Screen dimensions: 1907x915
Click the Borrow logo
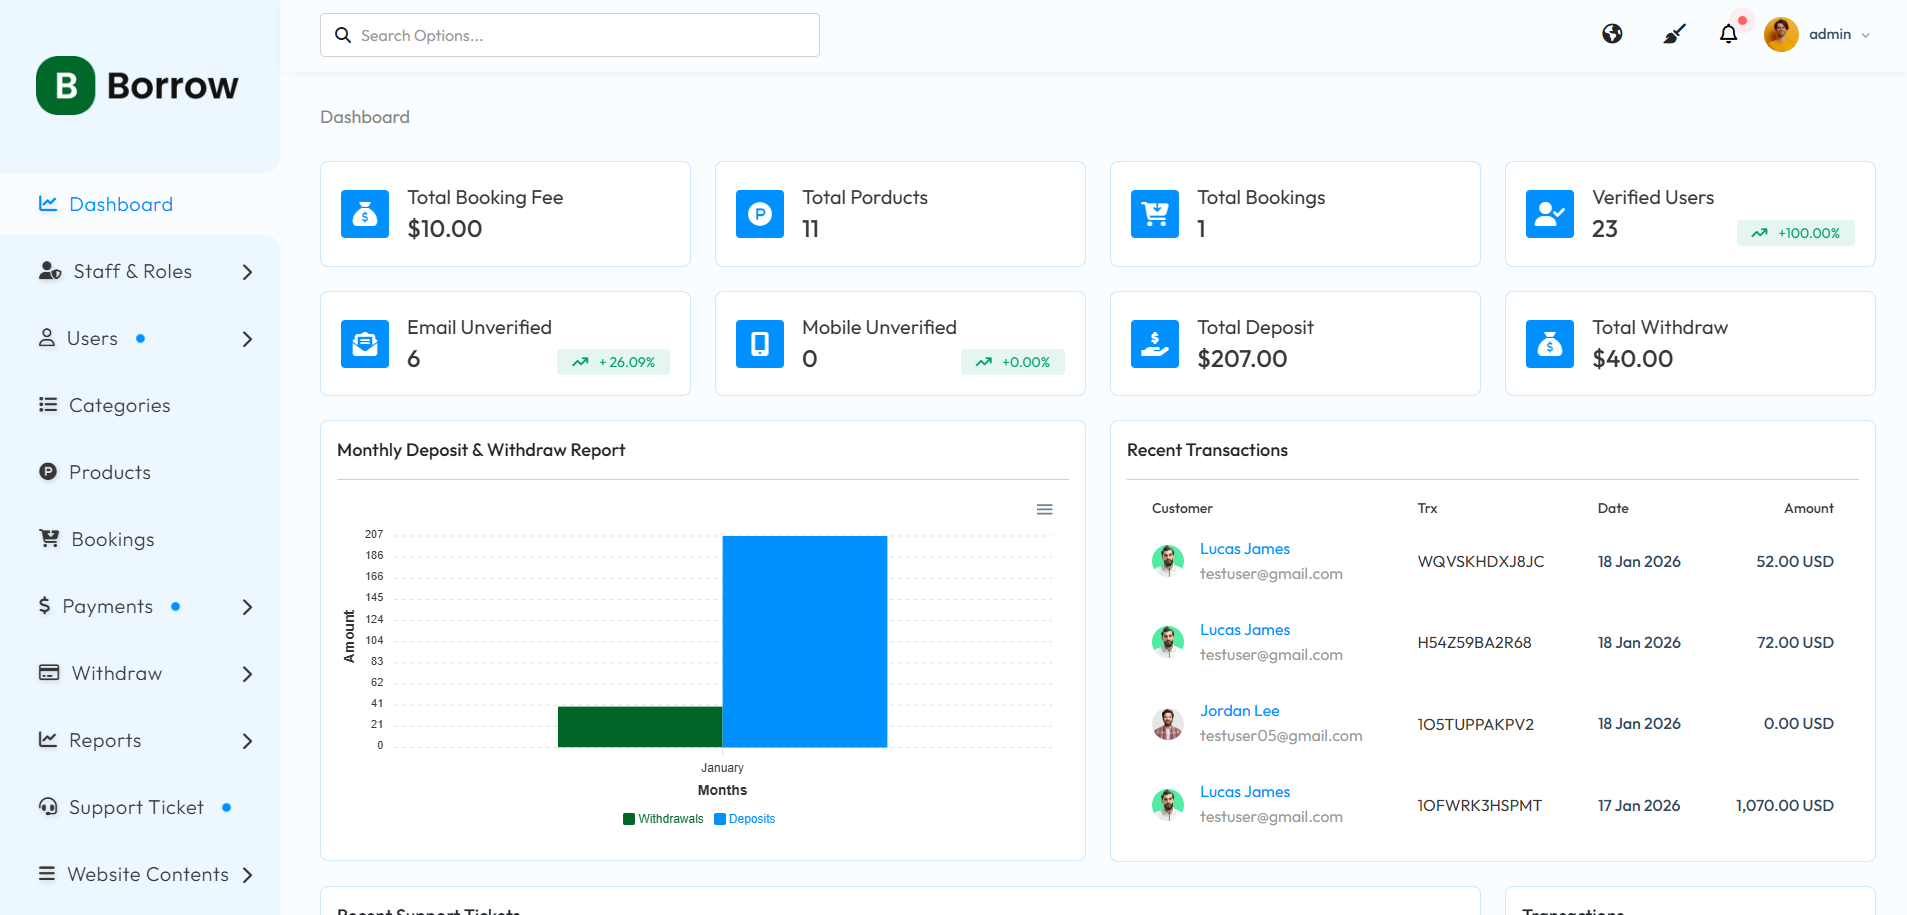[138, 86]
